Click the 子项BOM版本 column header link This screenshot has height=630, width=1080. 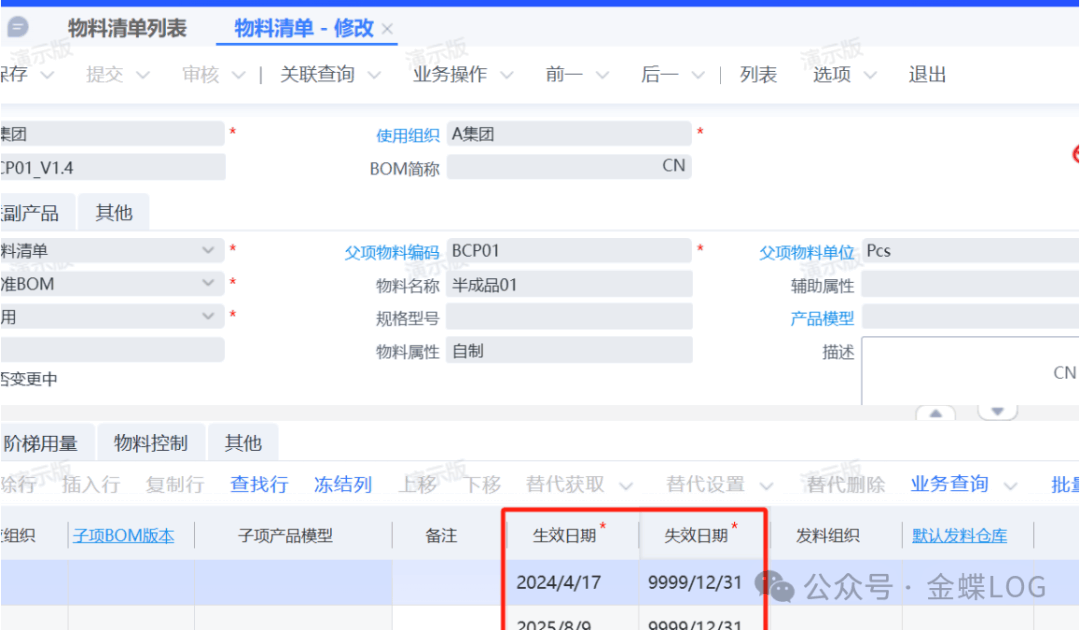123,536
